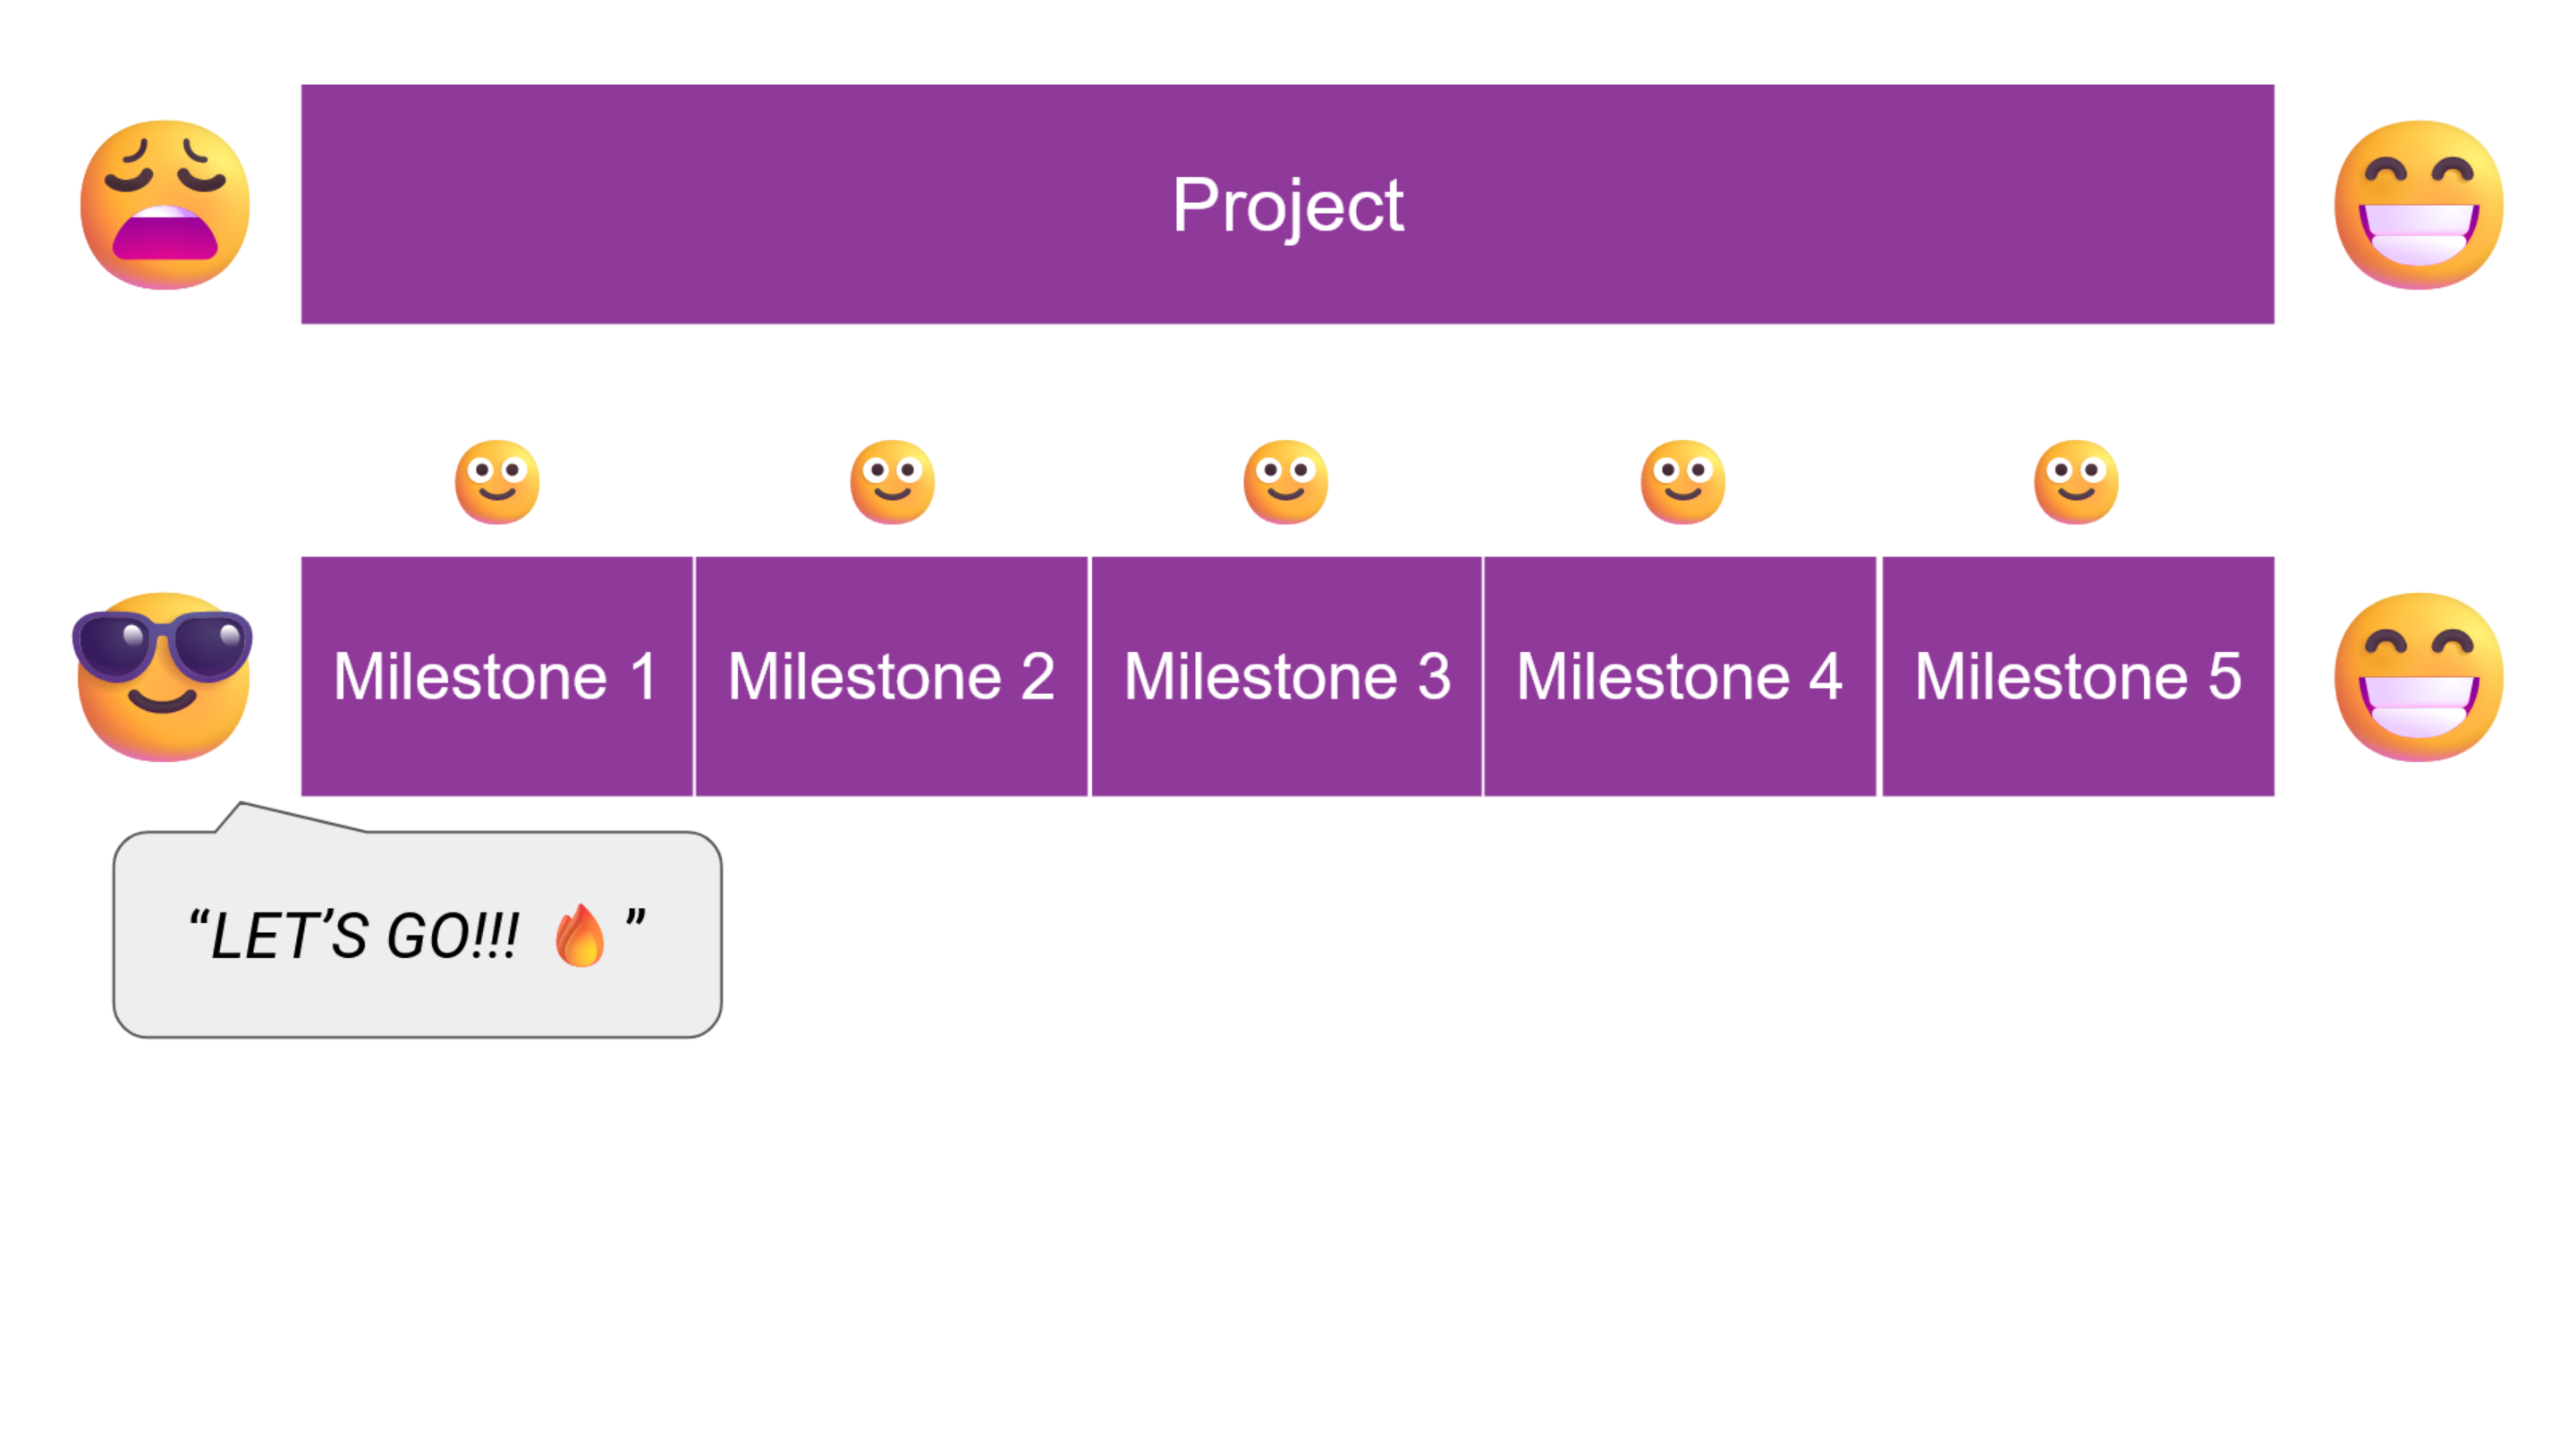Select the small smiley above Milestone 2

892,482
